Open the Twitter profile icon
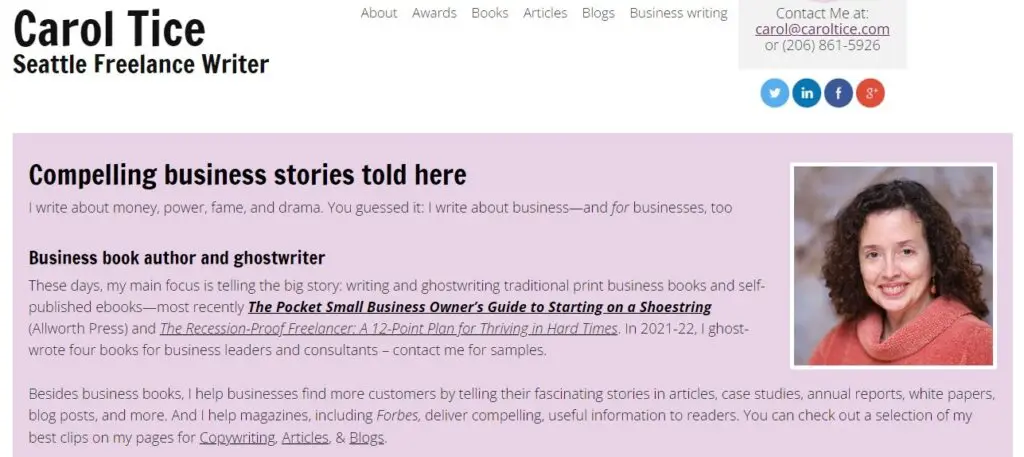Viewport: 1024px width, 457px height. point(775,93)
